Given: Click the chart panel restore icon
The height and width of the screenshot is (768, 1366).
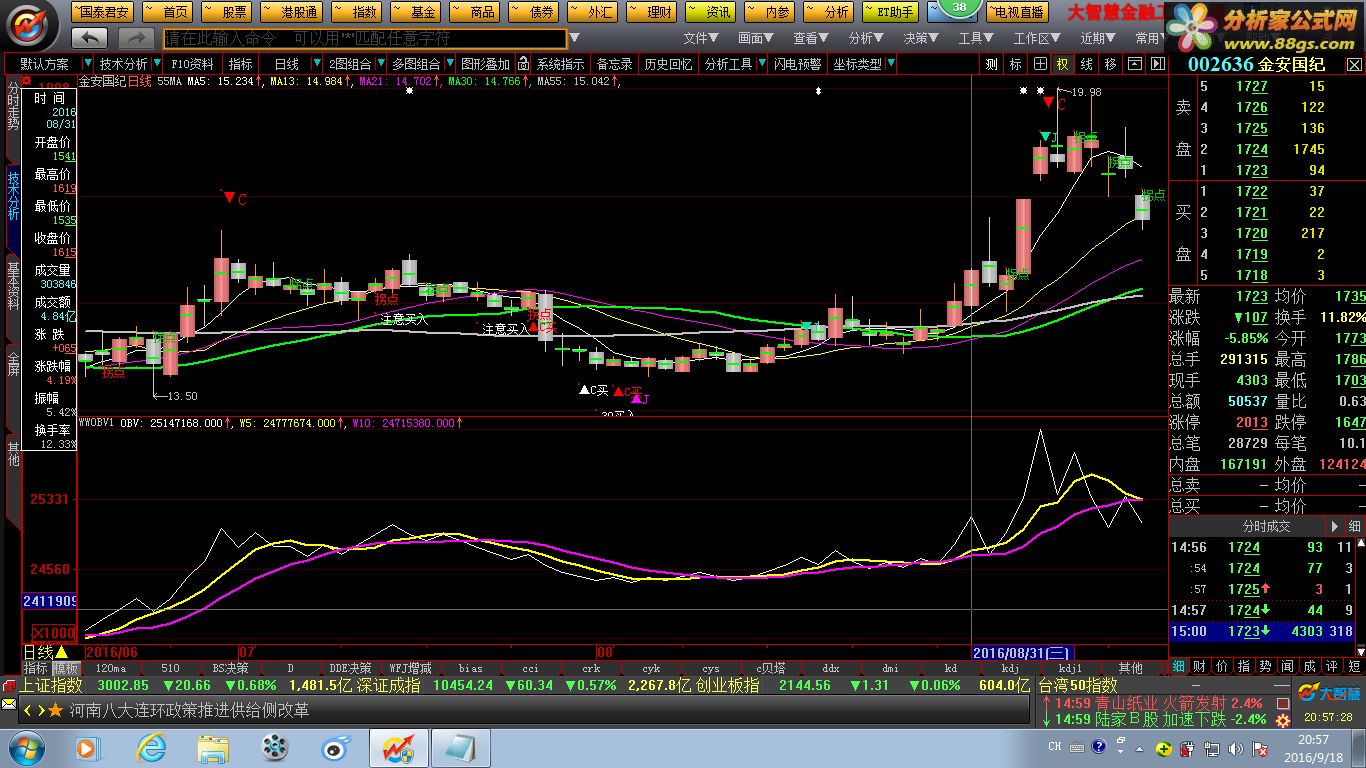Looking at the screenshot, I should click(1134, 64).
